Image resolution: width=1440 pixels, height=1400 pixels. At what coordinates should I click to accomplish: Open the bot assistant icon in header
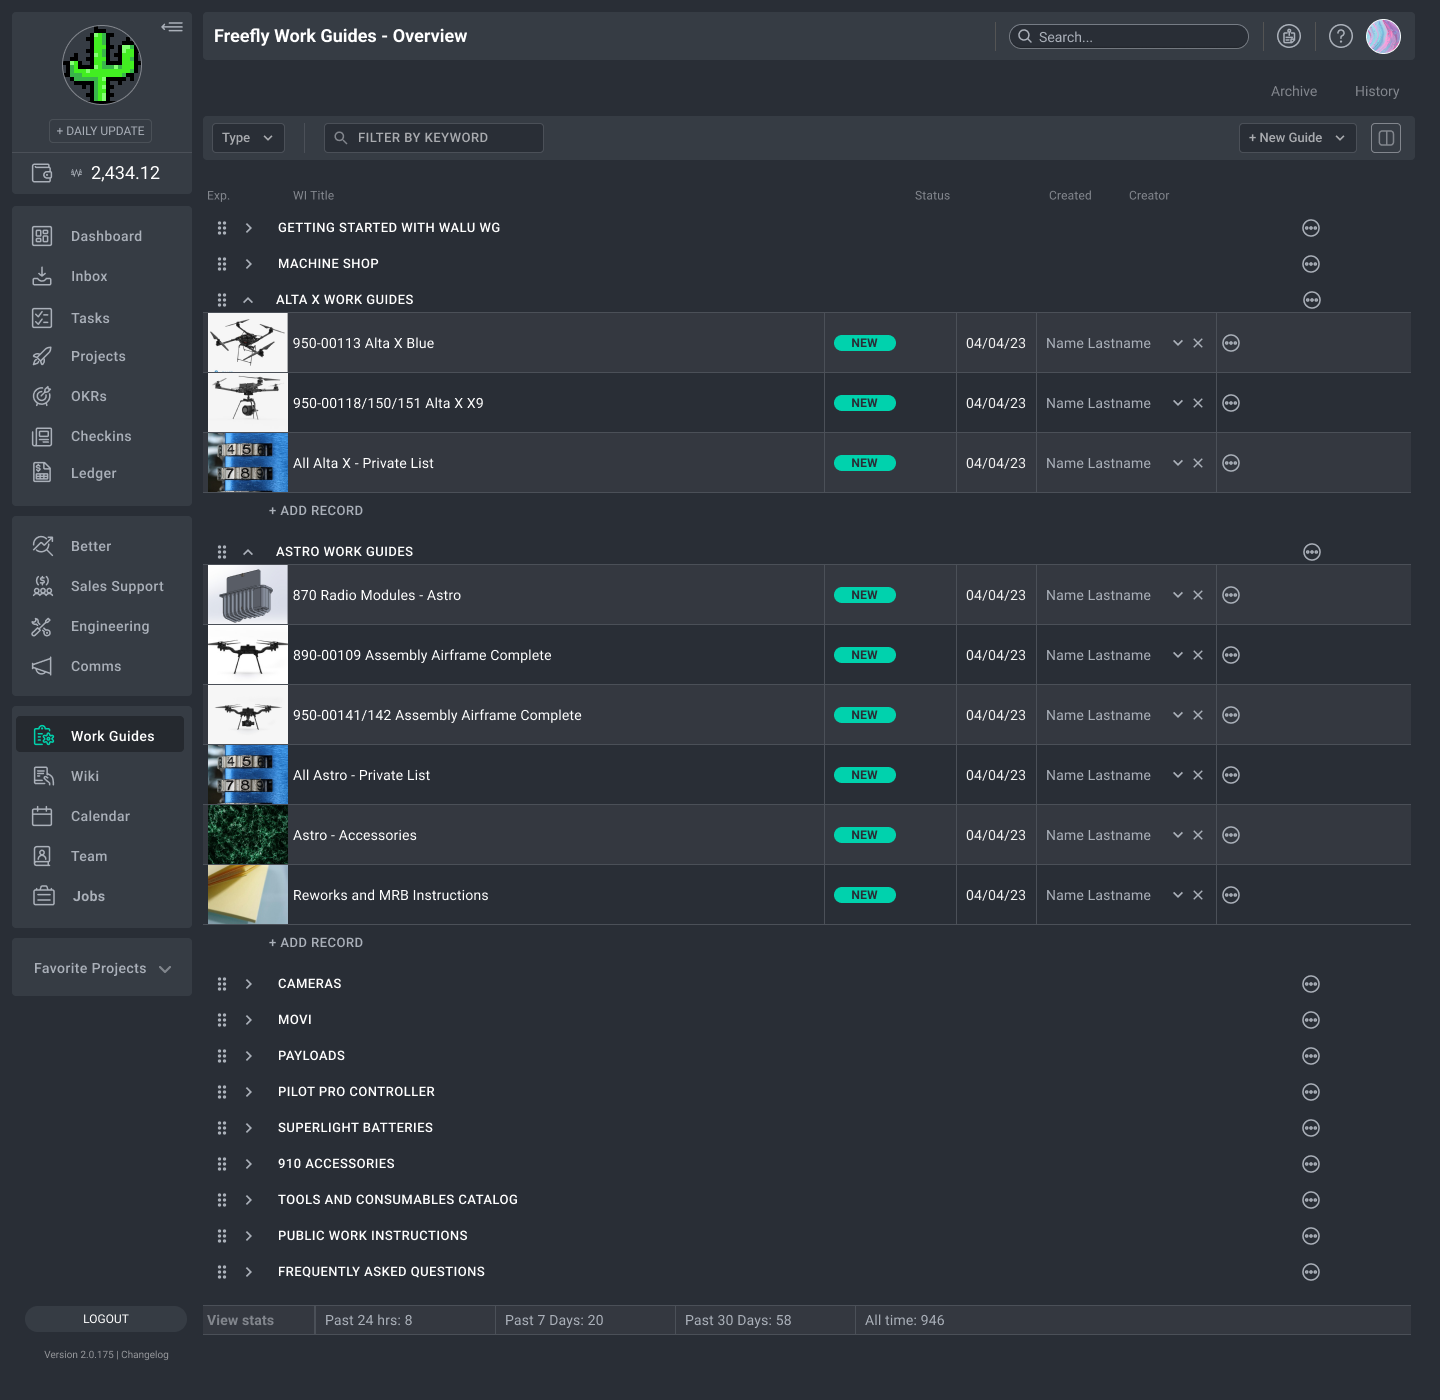click(1289, 36)
